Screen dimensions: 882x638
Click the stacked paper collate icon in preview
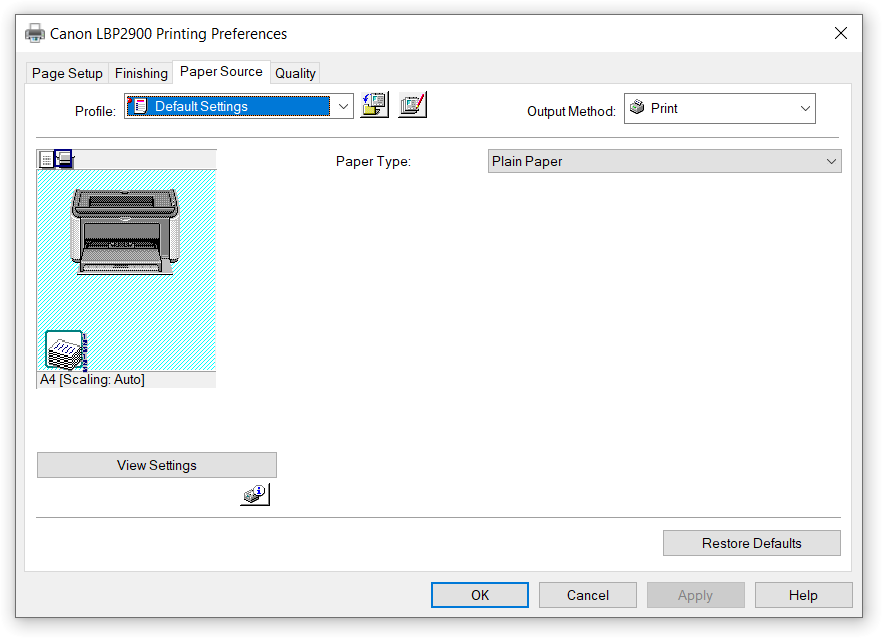(x=65, y=350)
